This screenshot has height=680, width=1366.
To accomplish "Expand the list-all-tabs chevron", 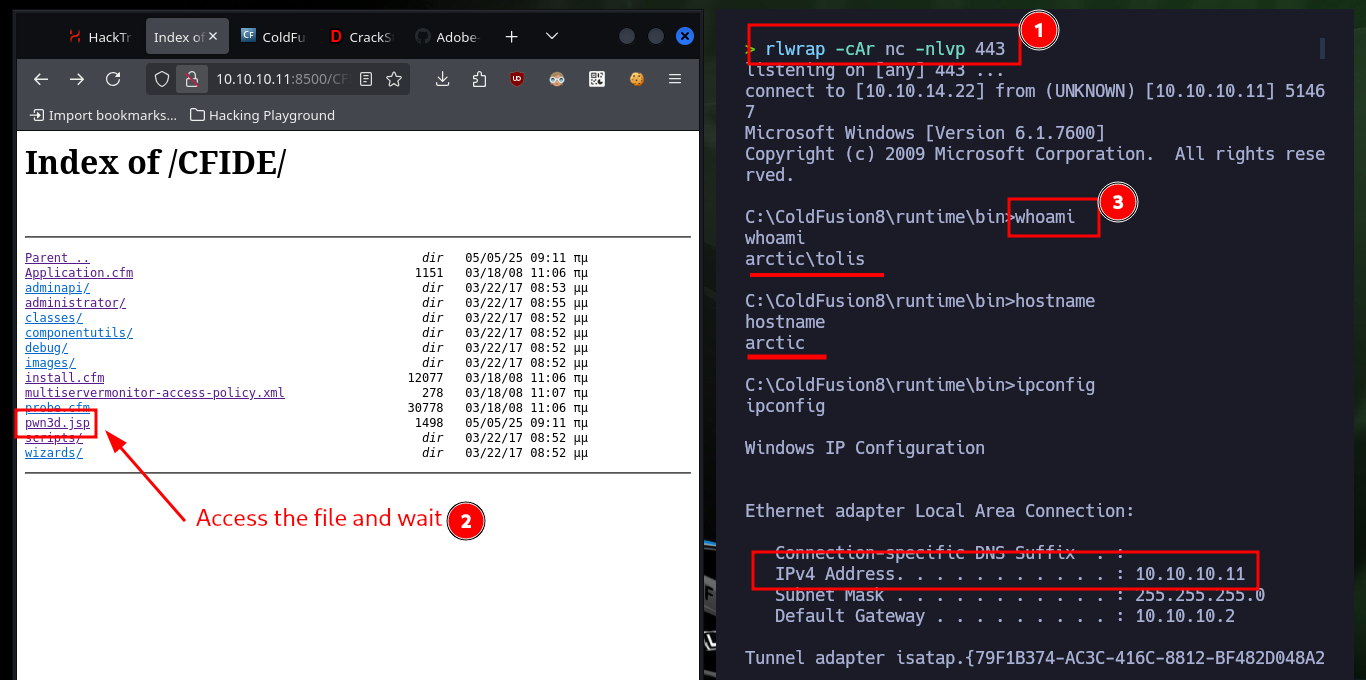I will (x=552, y=36).
